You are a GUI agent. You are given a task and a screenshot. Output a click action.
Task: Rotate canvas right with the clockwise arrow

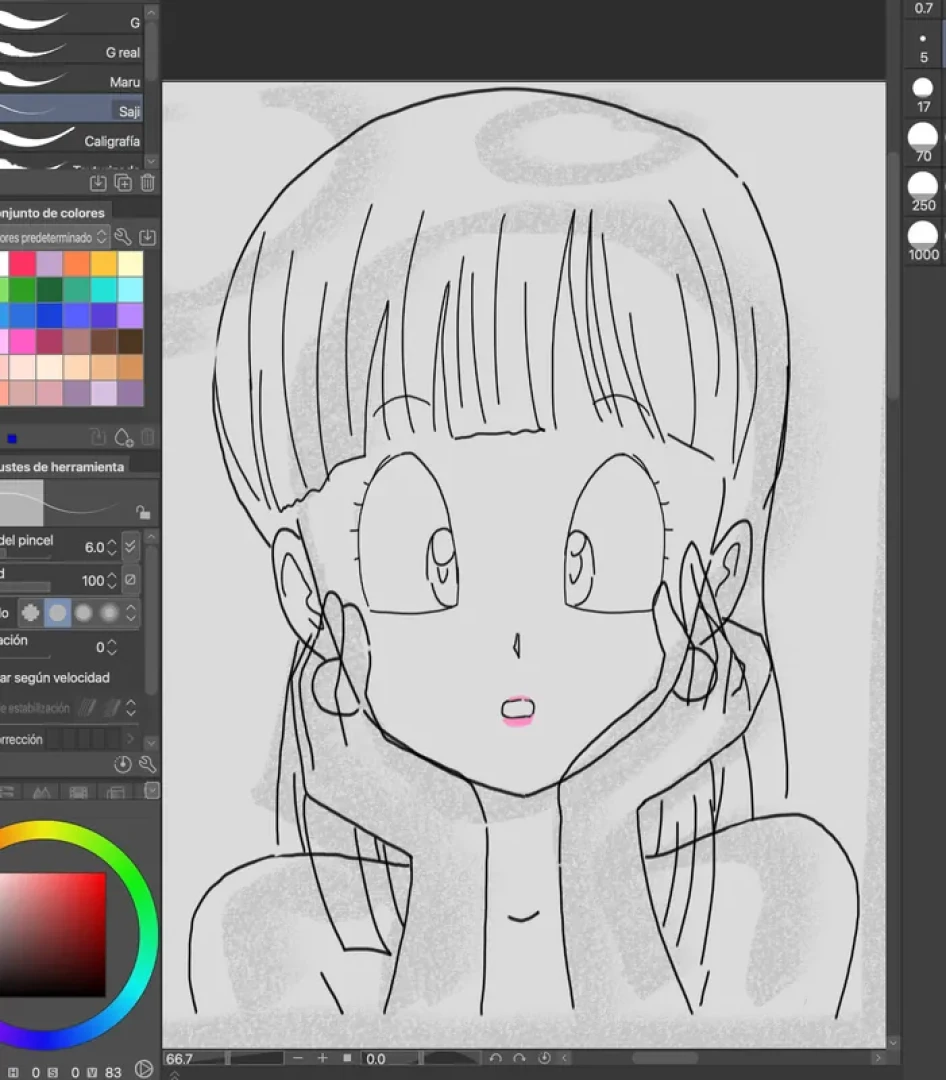(520, 1058)
